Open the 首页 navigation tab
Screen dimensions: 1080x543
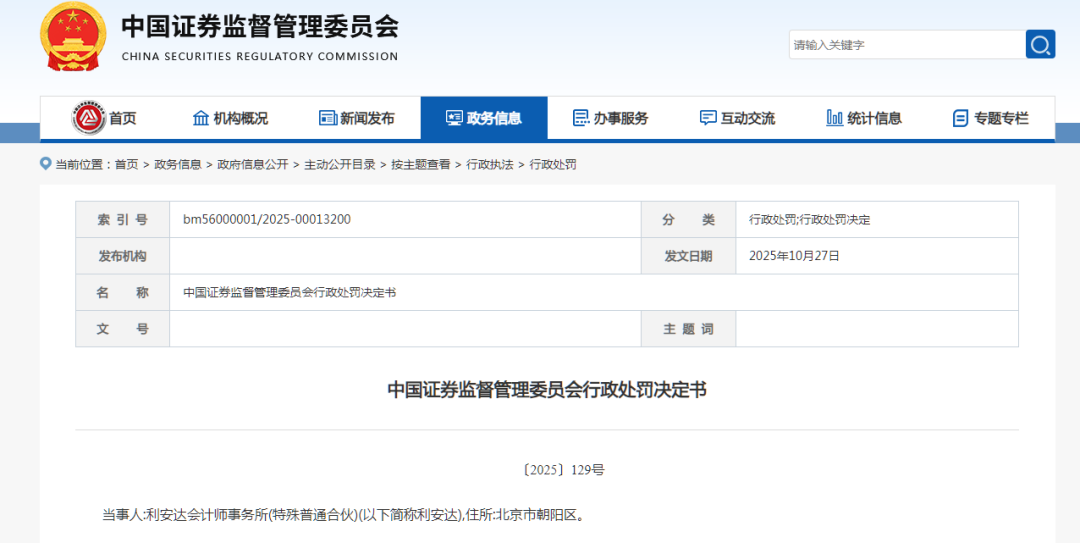coord(104,119)
